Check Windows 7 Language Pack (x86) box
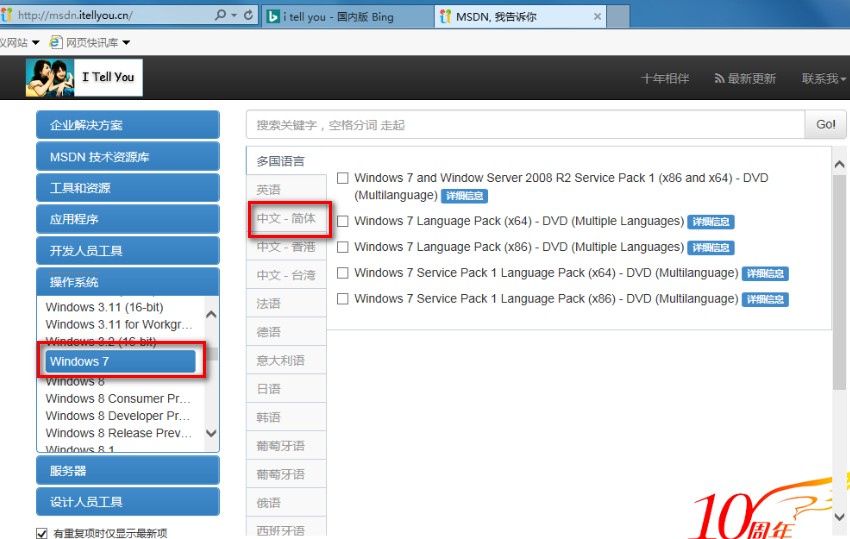Viewport: 850px width, 539px height. [x=343, y=247]
